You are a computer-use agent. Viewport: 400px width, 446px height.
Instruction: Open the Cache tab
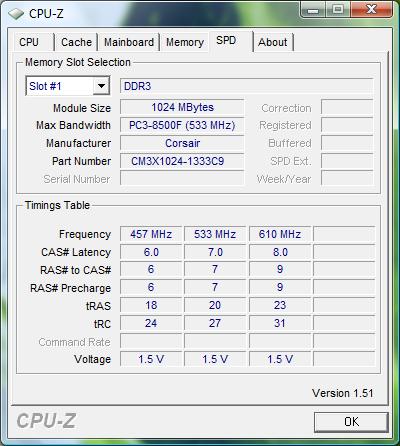(x=76, y=42)
